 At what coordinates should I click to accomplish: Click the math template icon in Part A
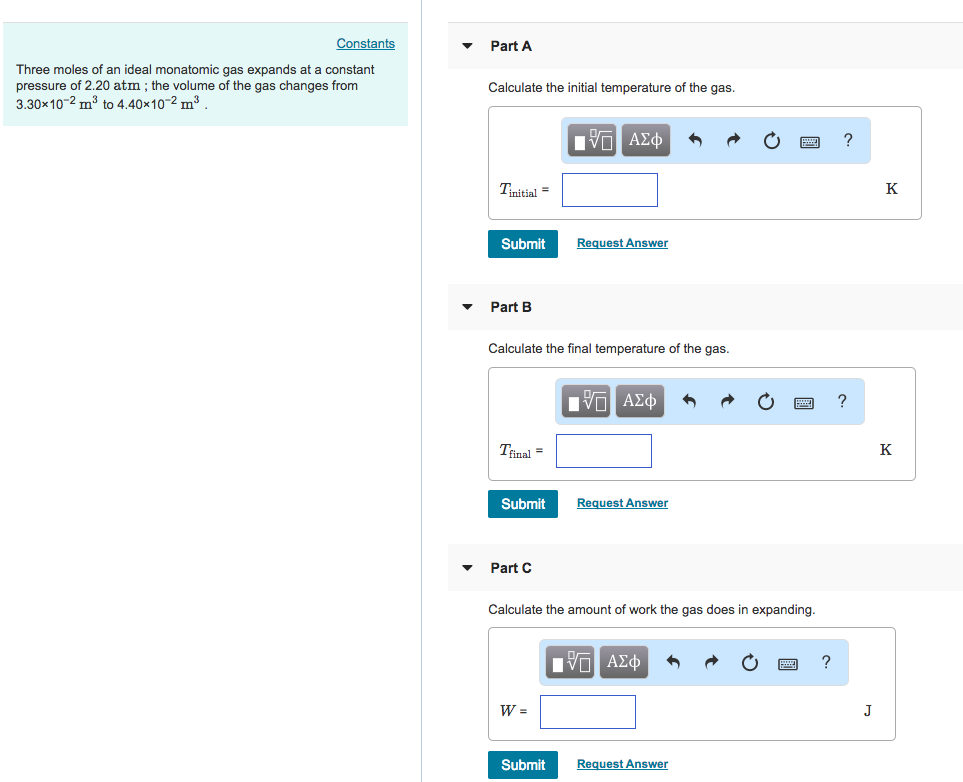[x=594, y=141]
